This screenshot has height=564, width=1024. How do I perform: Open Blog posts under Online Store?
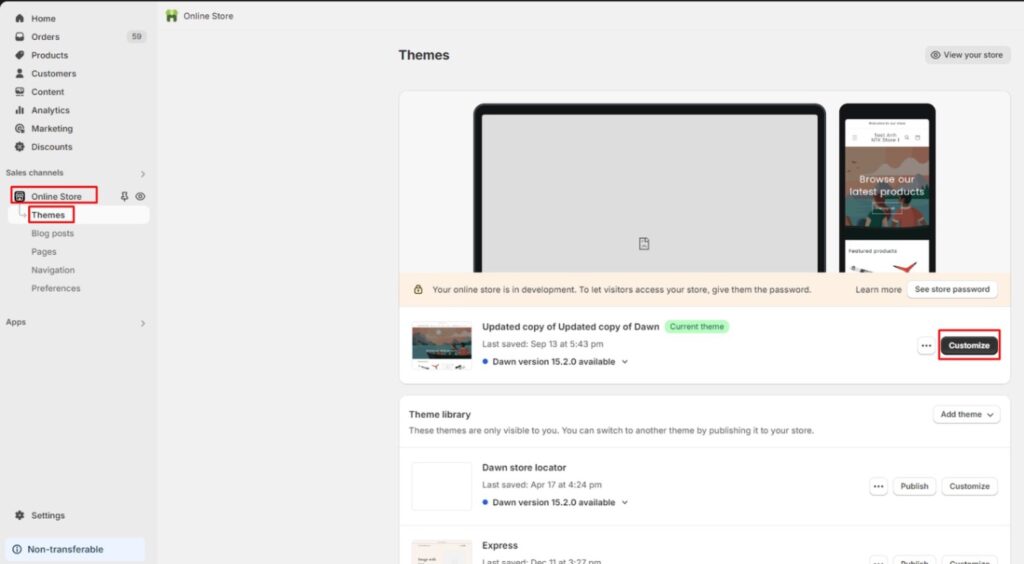(x=52, y=233)
